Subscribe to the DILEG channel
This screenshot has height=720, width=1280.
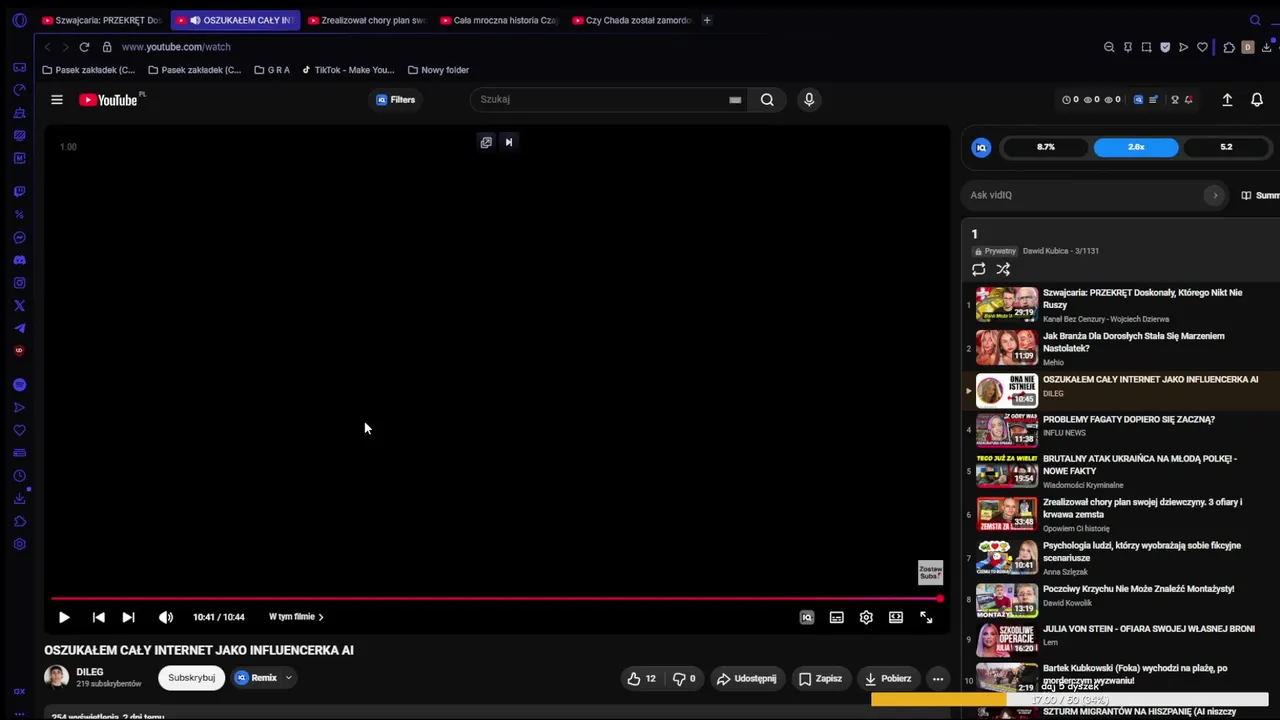pyautogui.click(x=191, y=678)
